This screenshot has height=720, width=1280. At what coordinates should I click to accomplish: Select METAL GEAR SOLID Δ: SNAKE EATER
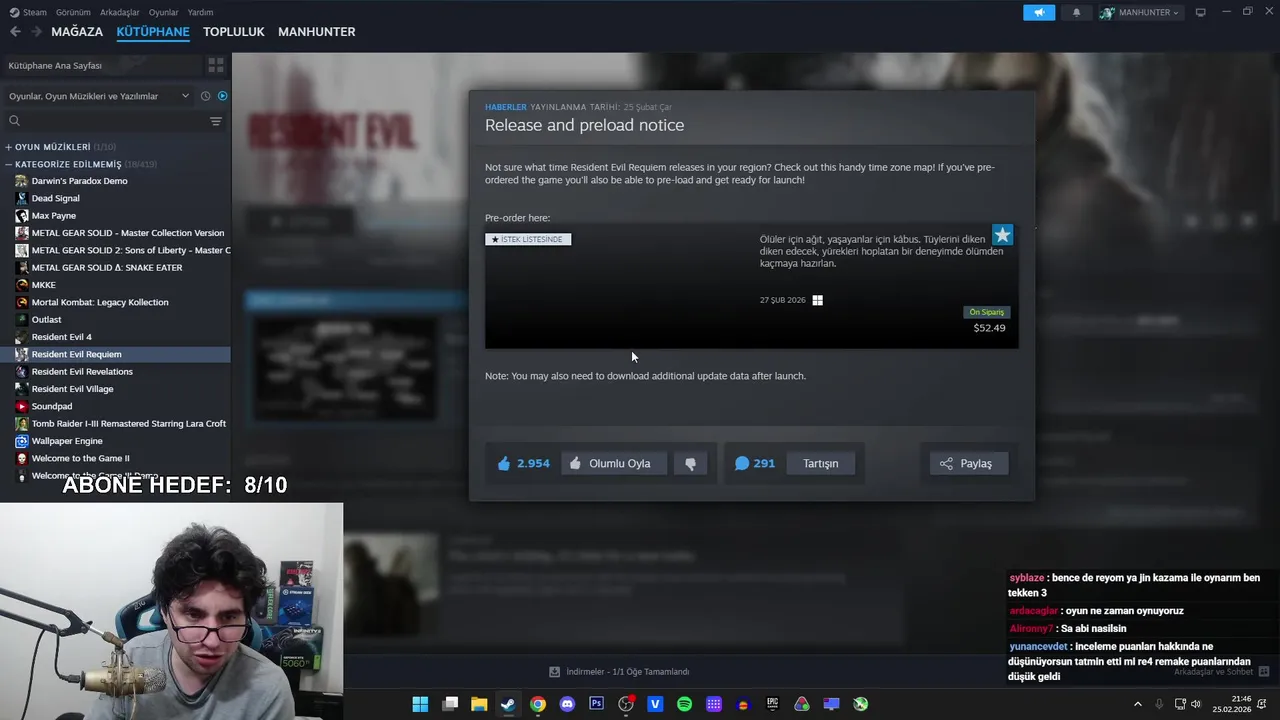(107, 268)
